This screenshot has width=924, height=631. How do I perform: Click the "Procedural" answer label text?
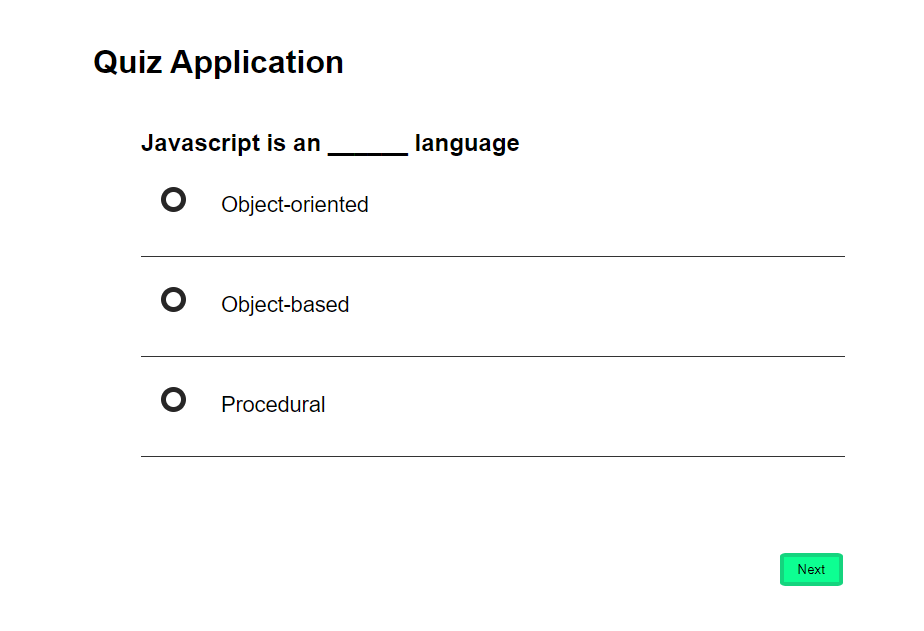273,405
